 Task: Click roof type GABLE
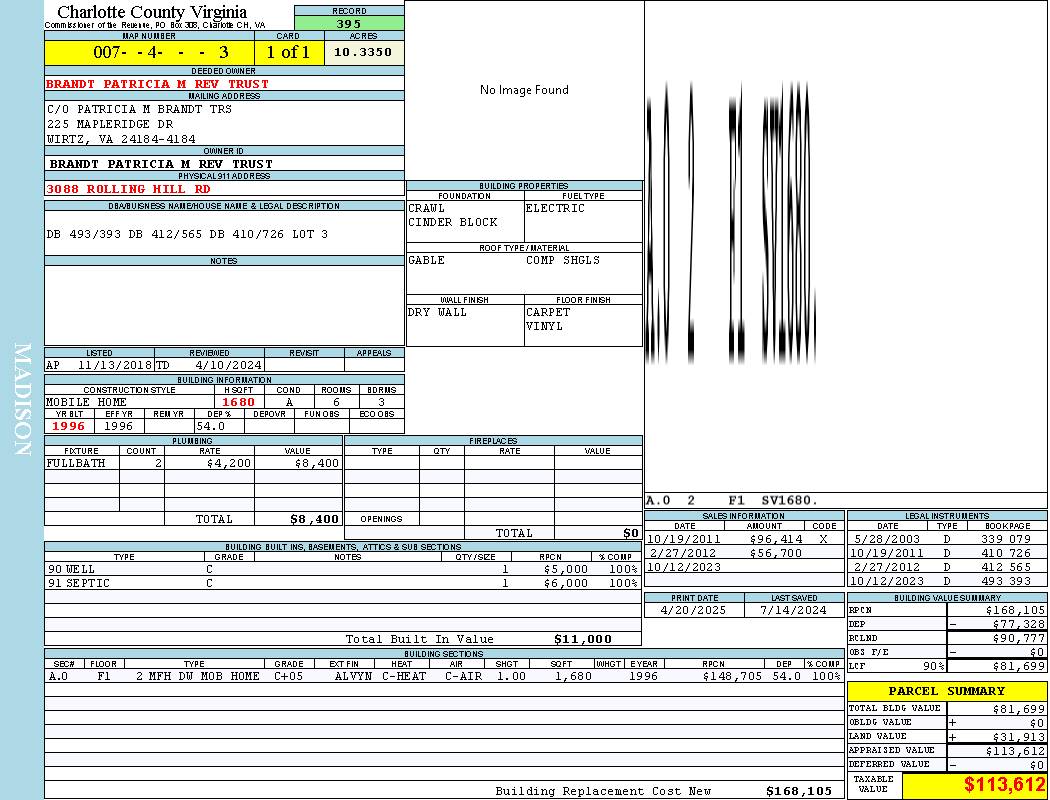427,260
